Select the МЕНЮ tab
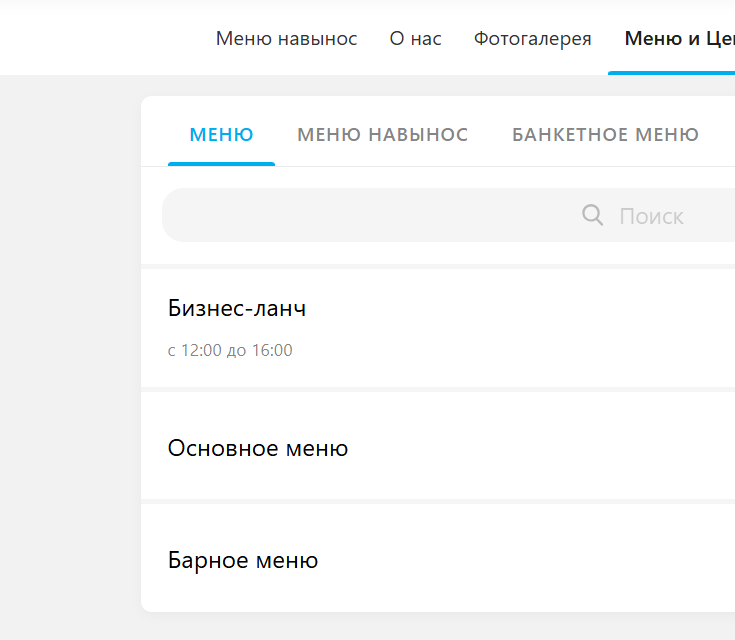This screenshot has width=735, height=640. coord(221,135)
